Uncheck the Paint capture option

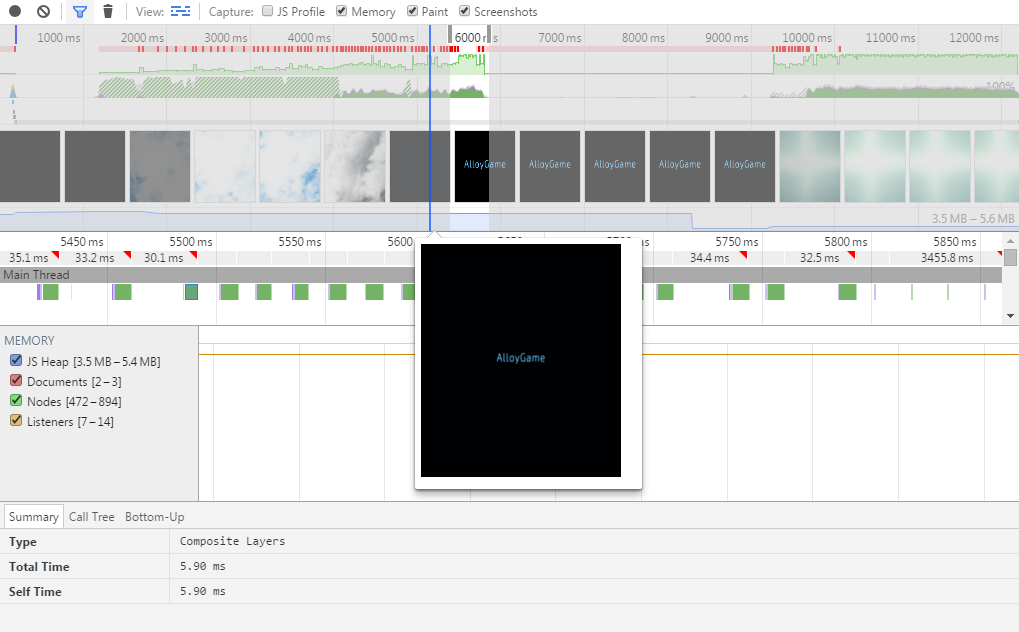point(413,12)
